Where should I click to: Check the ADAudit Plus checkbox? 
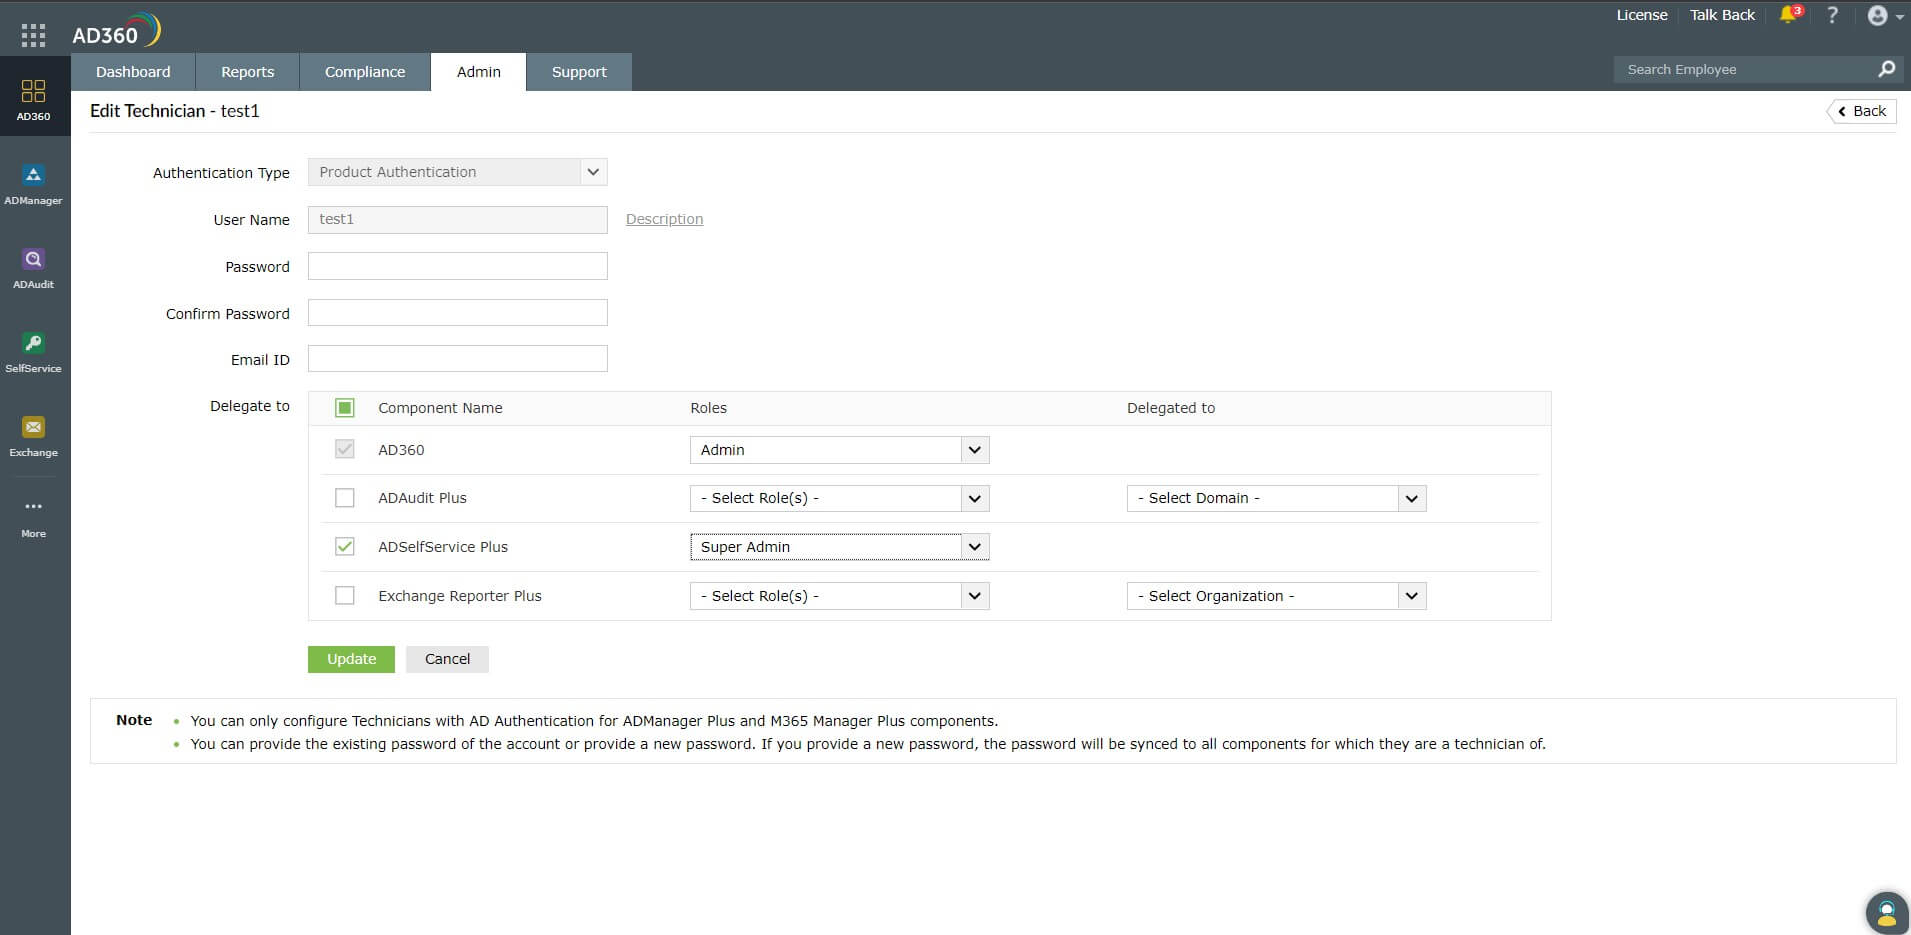pyautogui.click(x=345, y=498)
